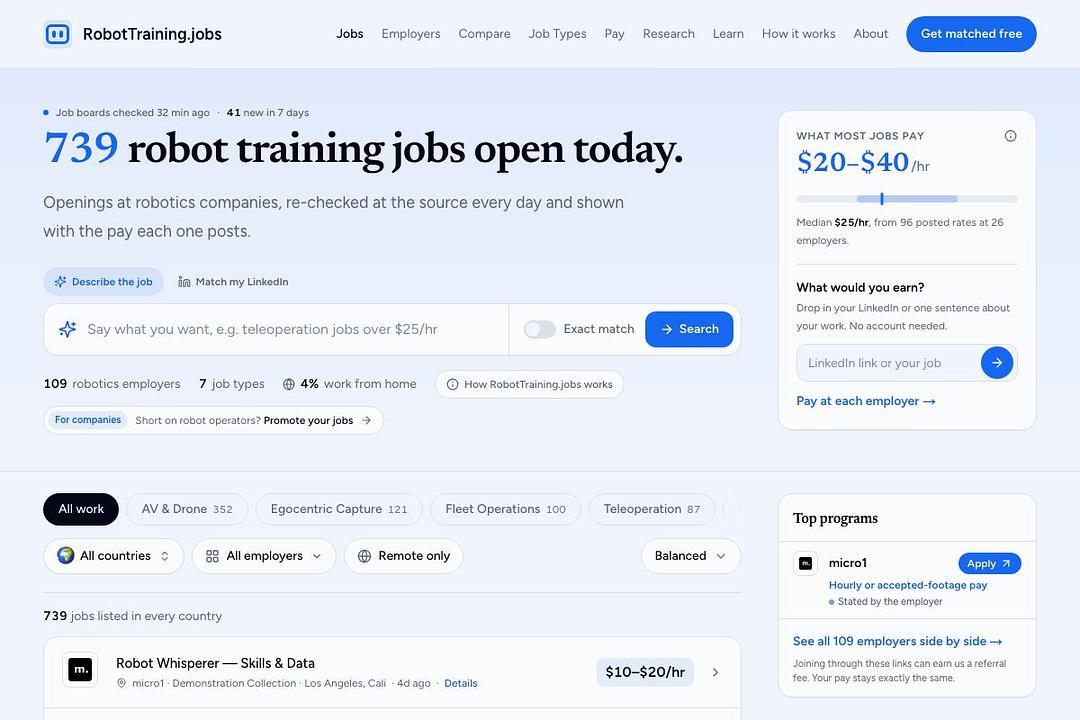Open the Learn nav item
Image resolution: width=1080 pixels, height=720 pixels.
(728, 34)
